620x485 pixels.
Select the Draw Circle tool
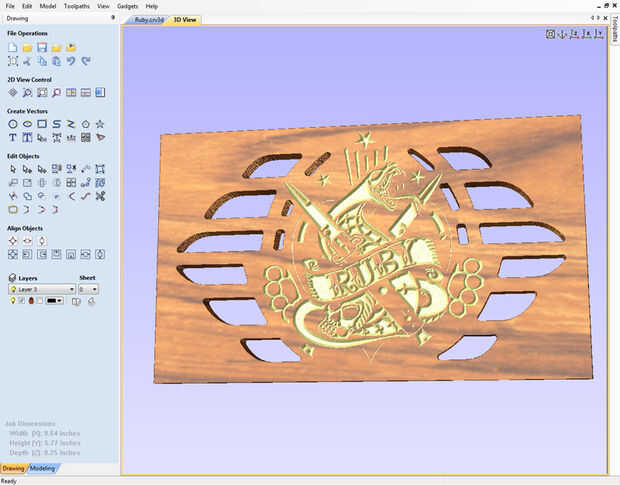13,124
